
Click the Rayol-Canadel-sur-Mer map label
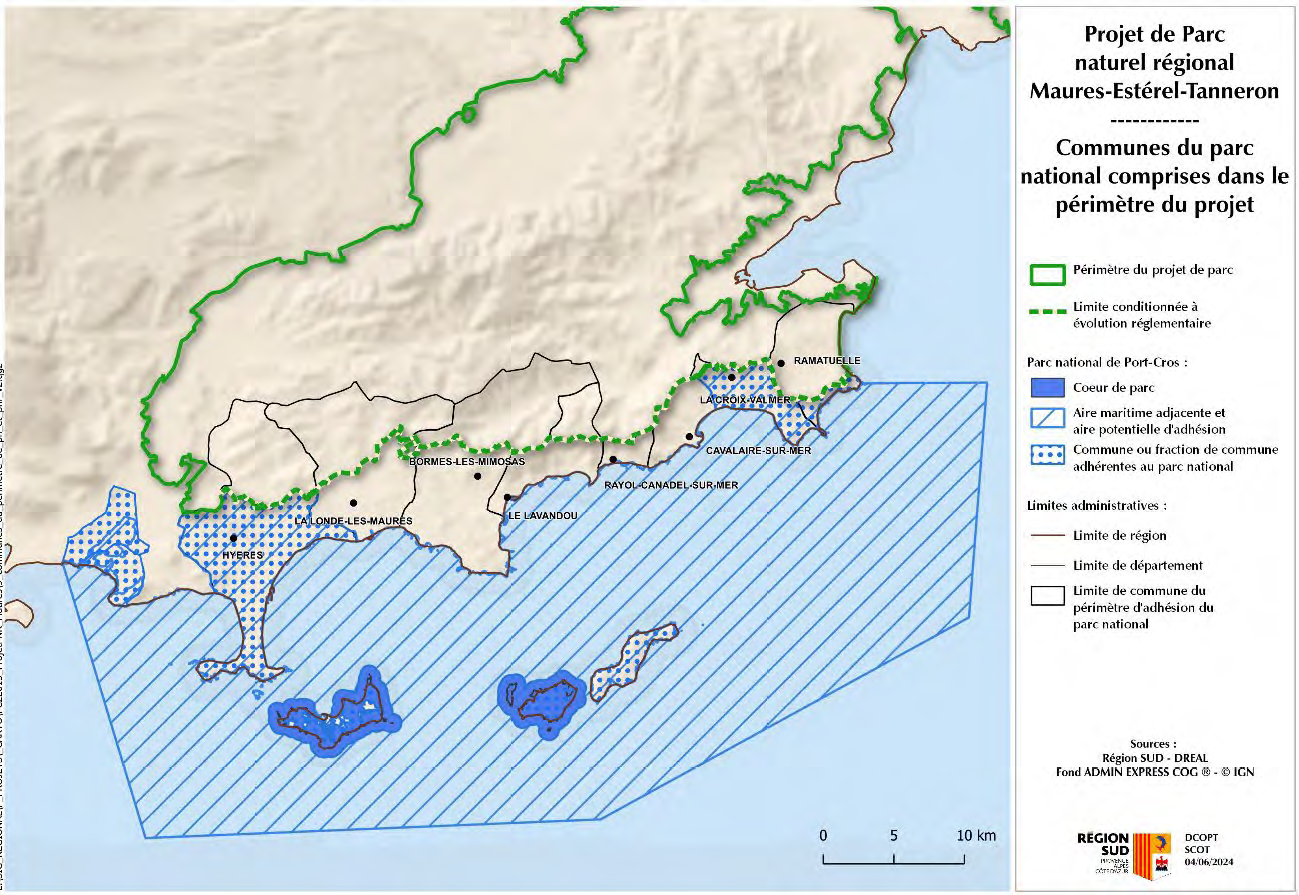670,484
